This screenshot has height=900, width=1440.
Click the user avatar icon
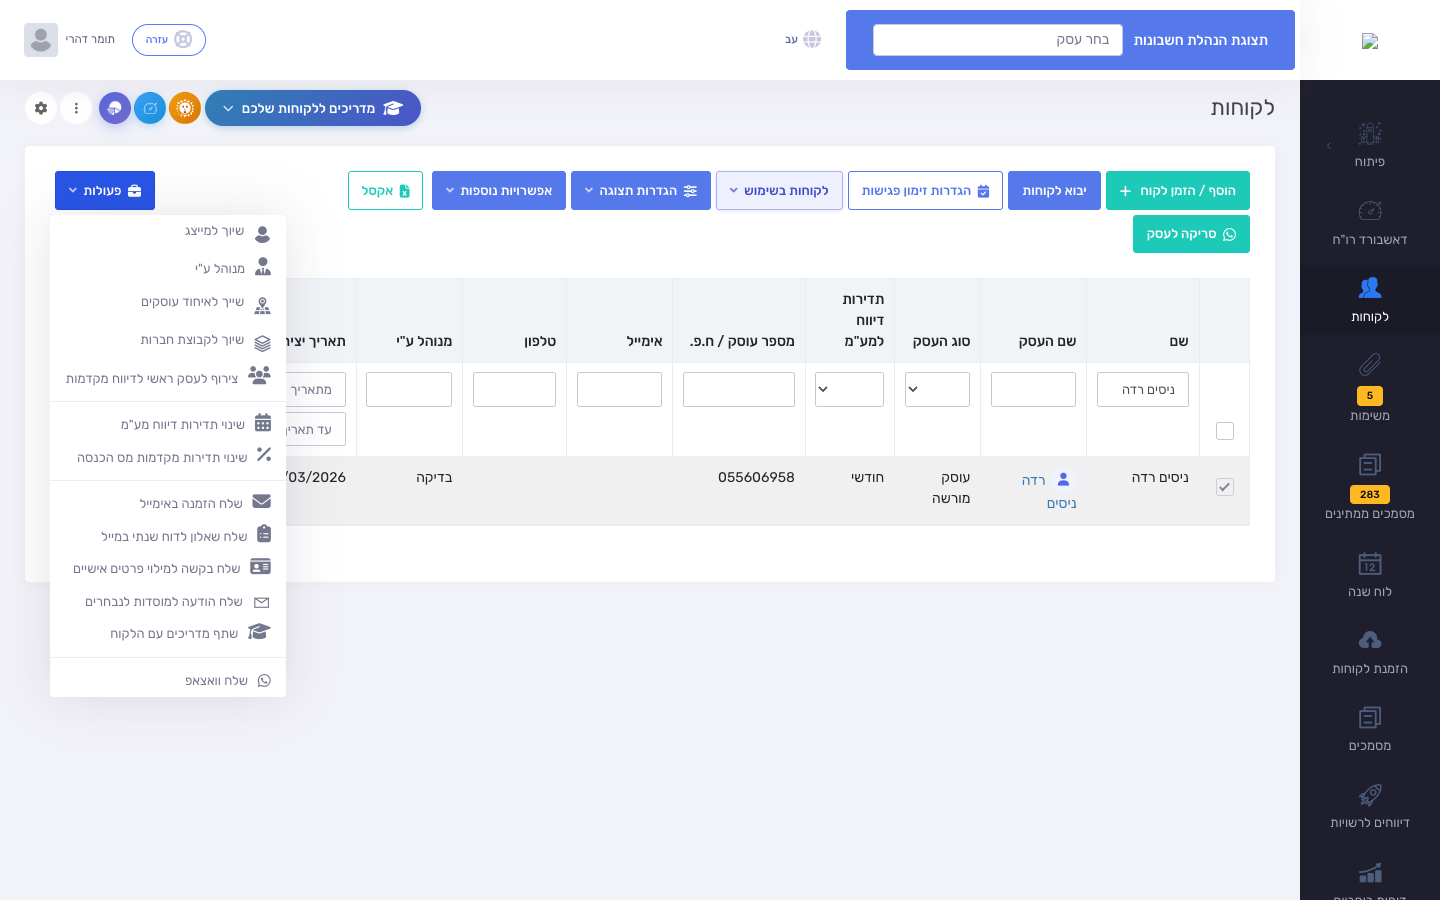click(41, 40)
